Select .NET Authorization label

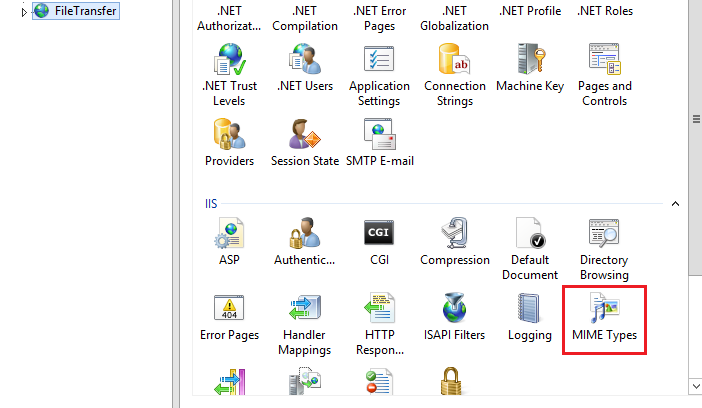[x=229, y=18]
